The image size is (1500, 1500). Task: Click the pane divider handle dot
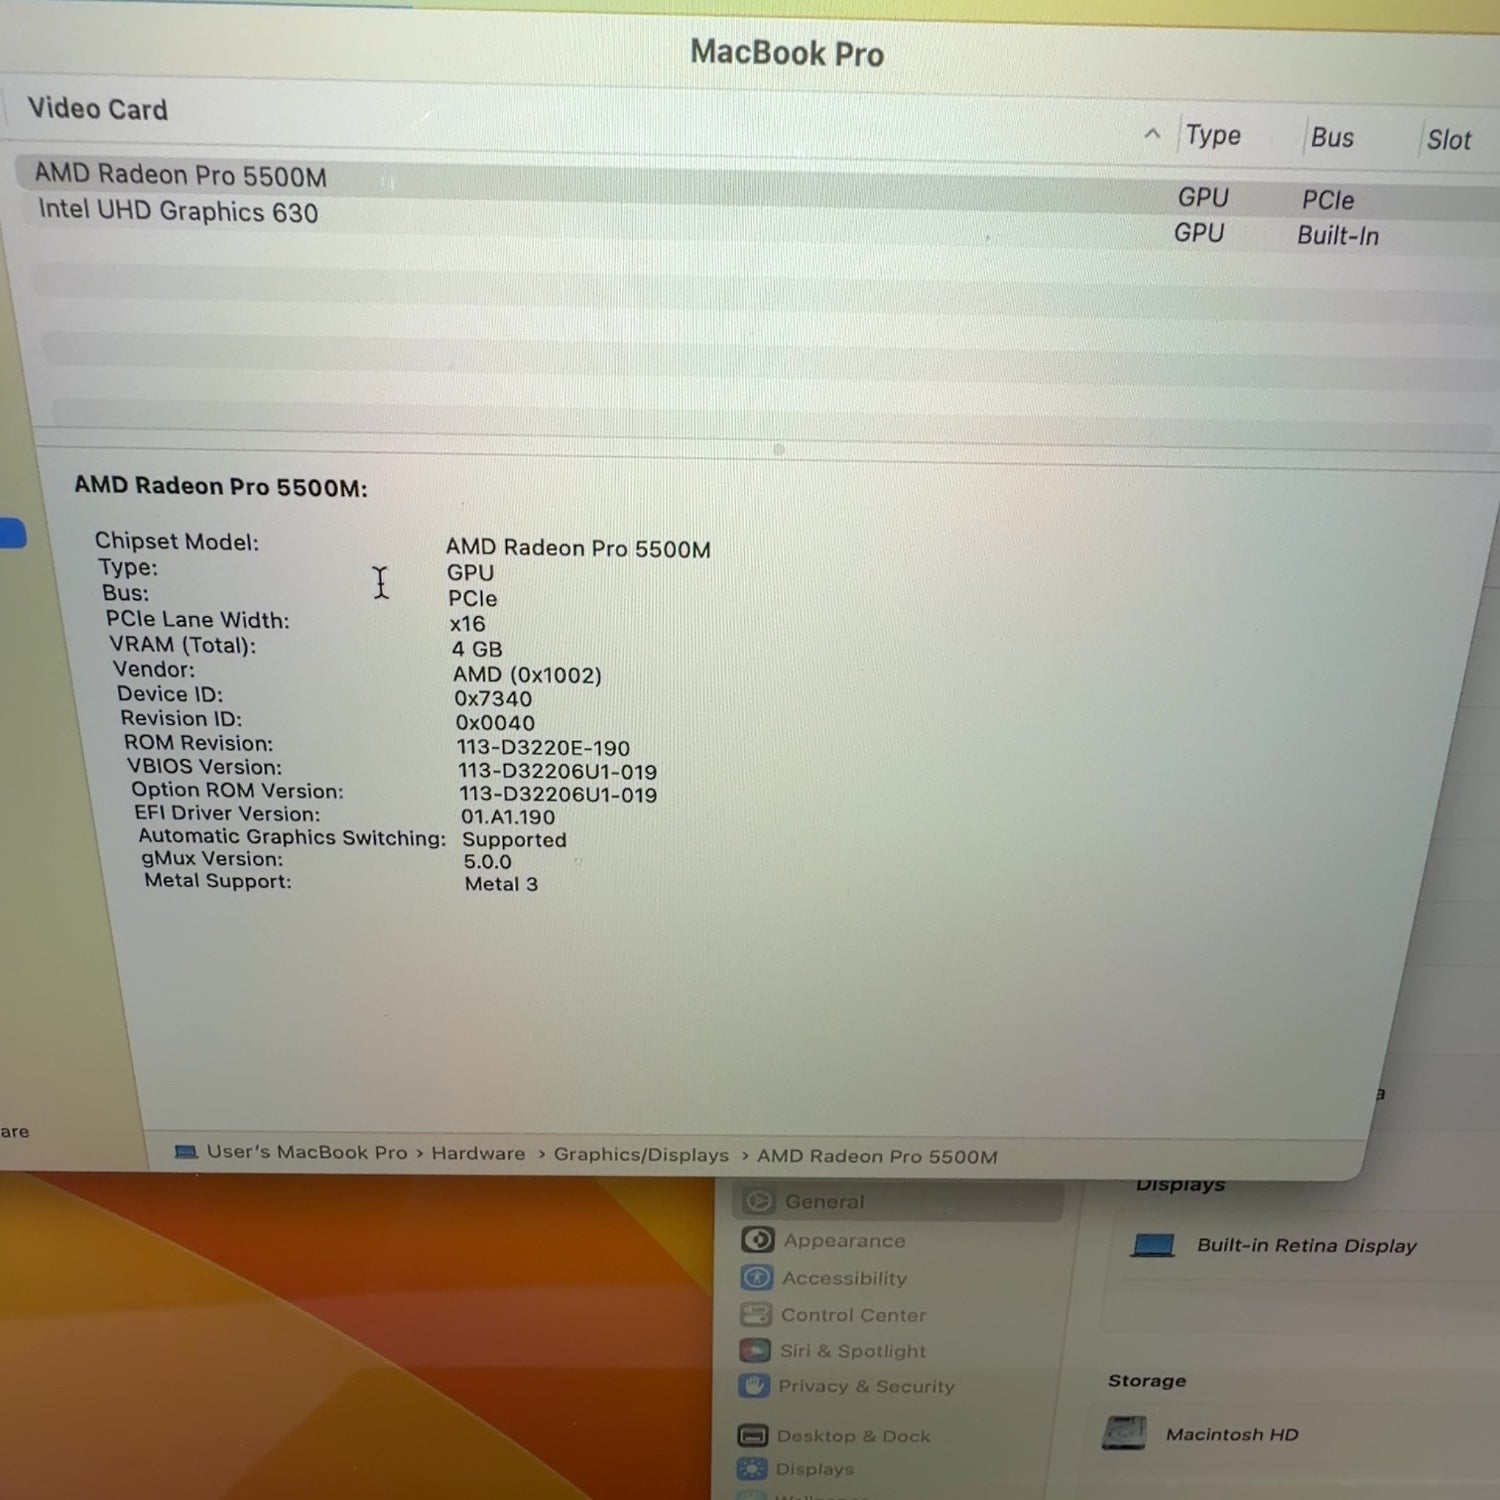[x=779, y=449]
